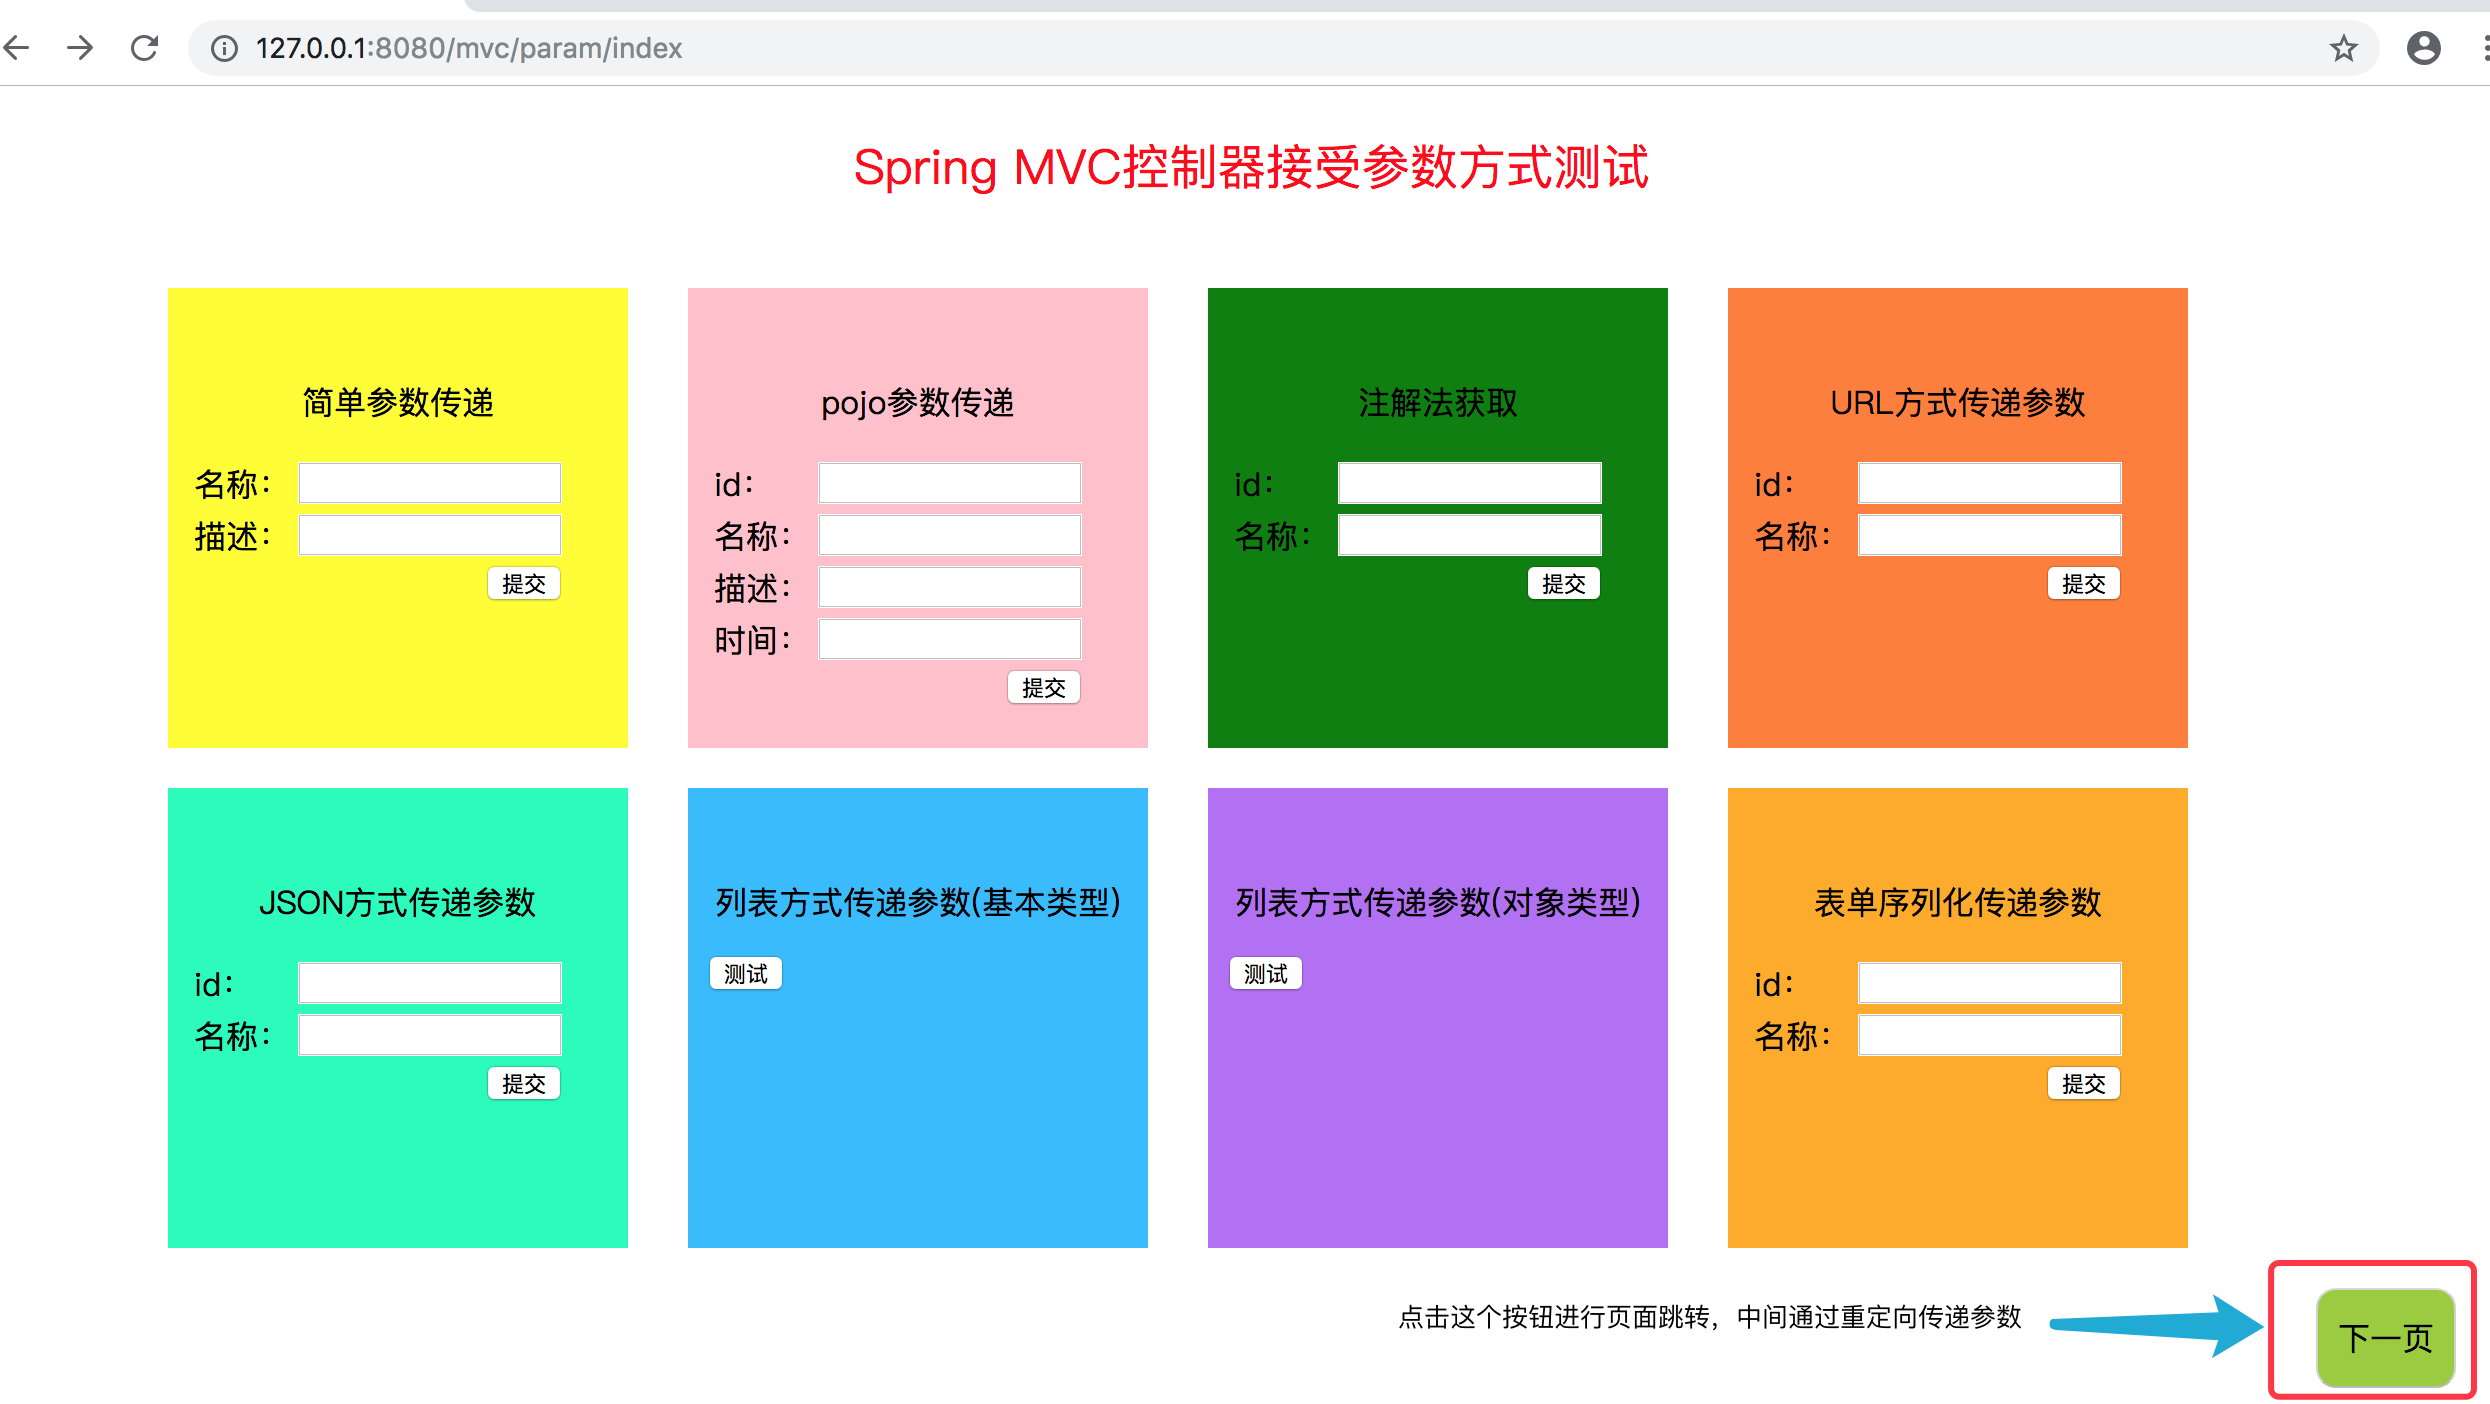Click the heading pojo参数传递
This screenshot has width=2490, height=1404.
coord(918,402)
